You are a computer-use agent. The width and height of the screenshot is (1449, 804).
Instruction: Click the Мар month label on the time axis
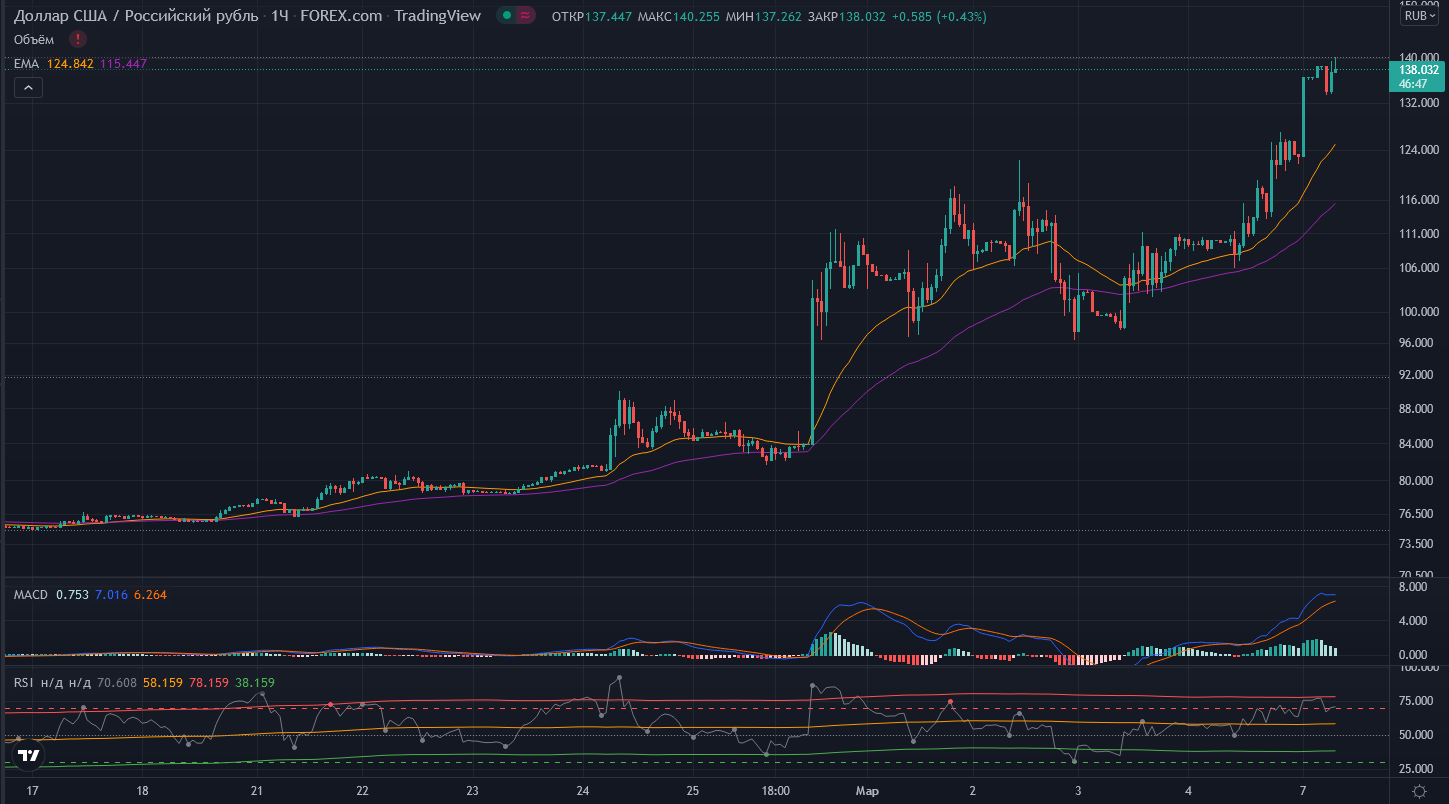[x=866, y=791]
